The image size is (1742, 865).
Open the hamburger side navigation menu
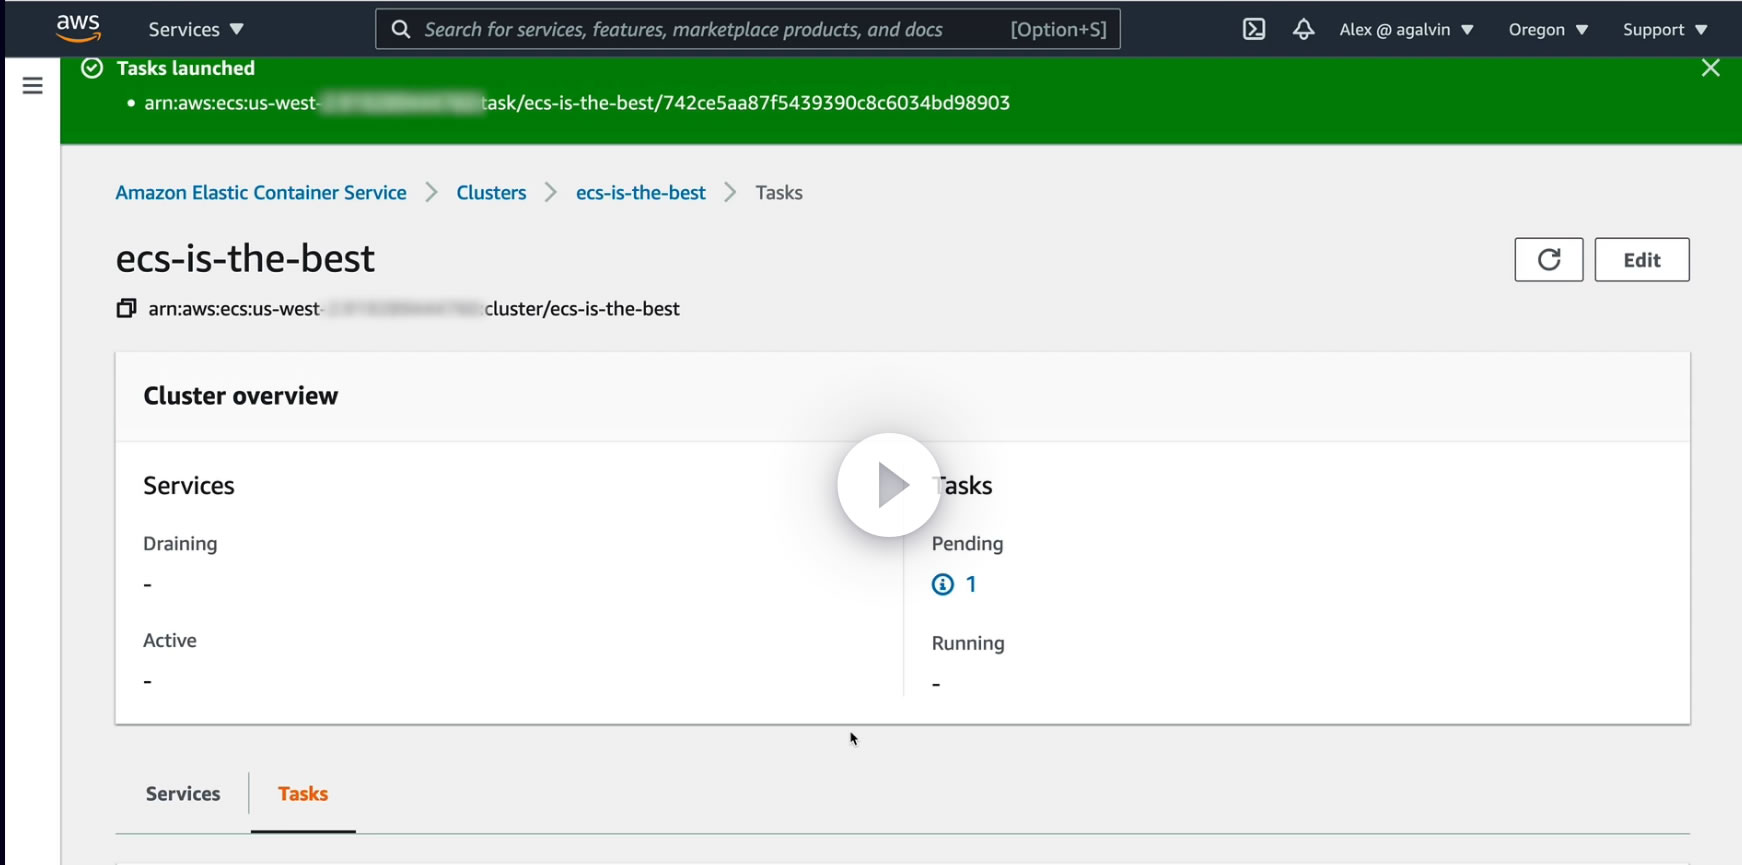pyautogui.click(x=32, y=86)
